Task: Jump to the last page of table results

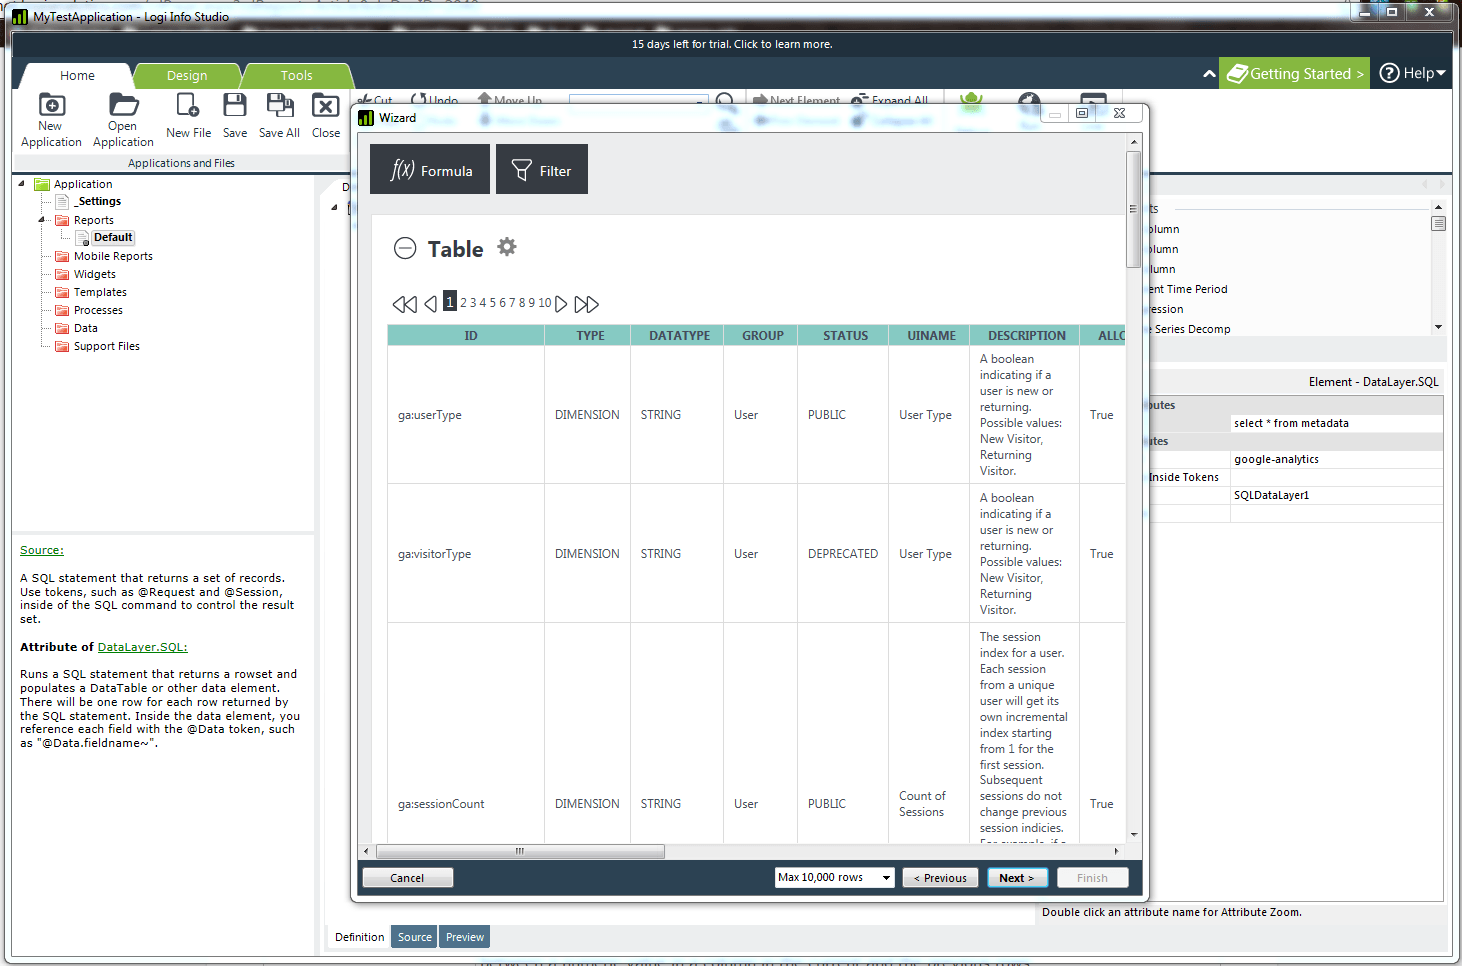Action: (x=588, y=303)
